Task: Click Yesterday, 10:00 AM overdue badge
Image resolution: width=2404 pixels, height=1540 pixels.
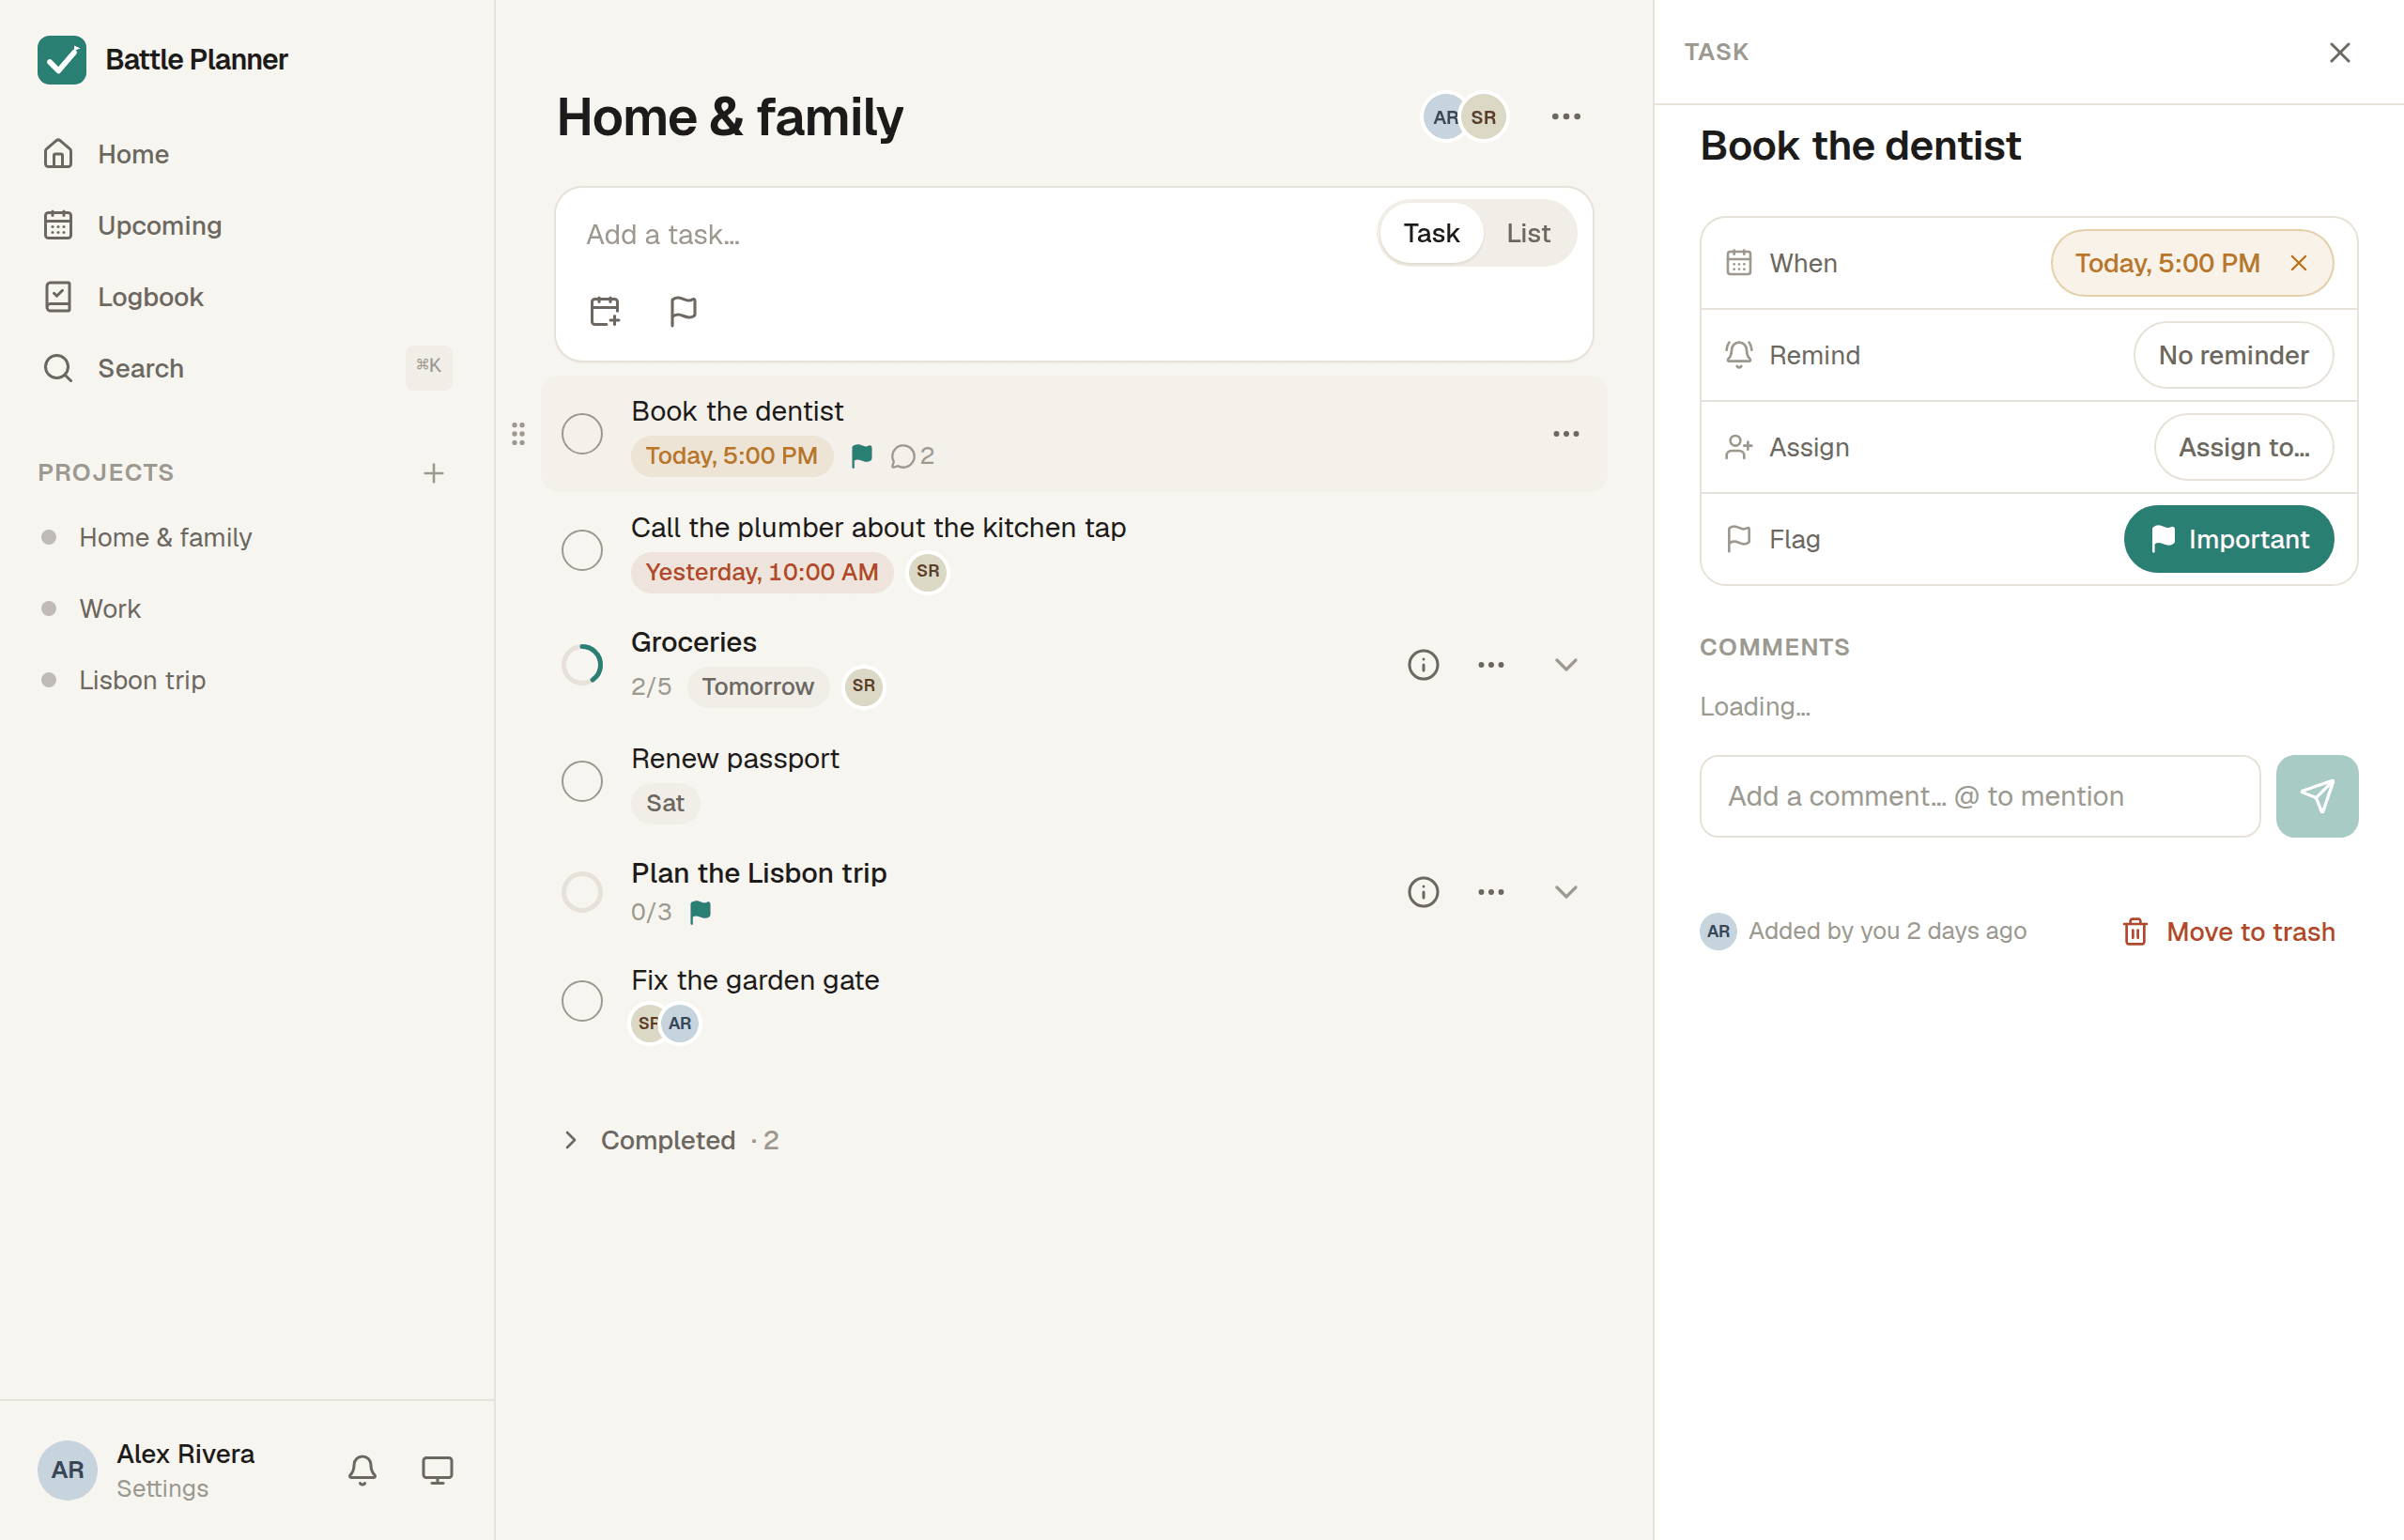Action: point(762,572)
